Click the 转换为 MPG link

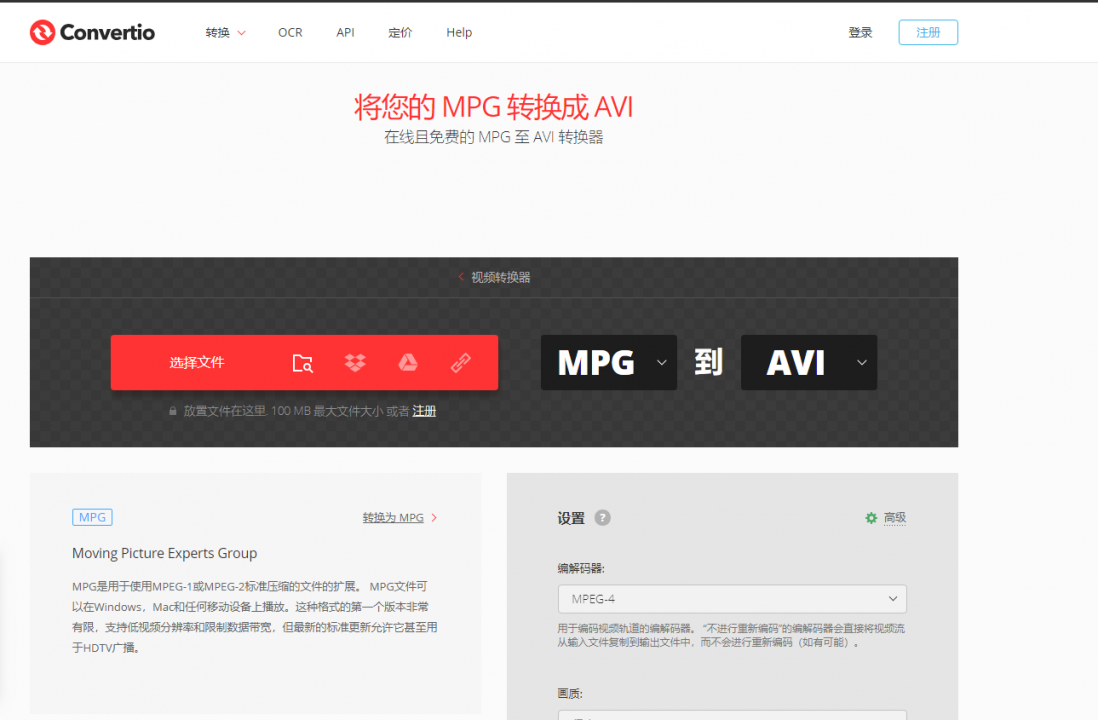pos(393,518)
